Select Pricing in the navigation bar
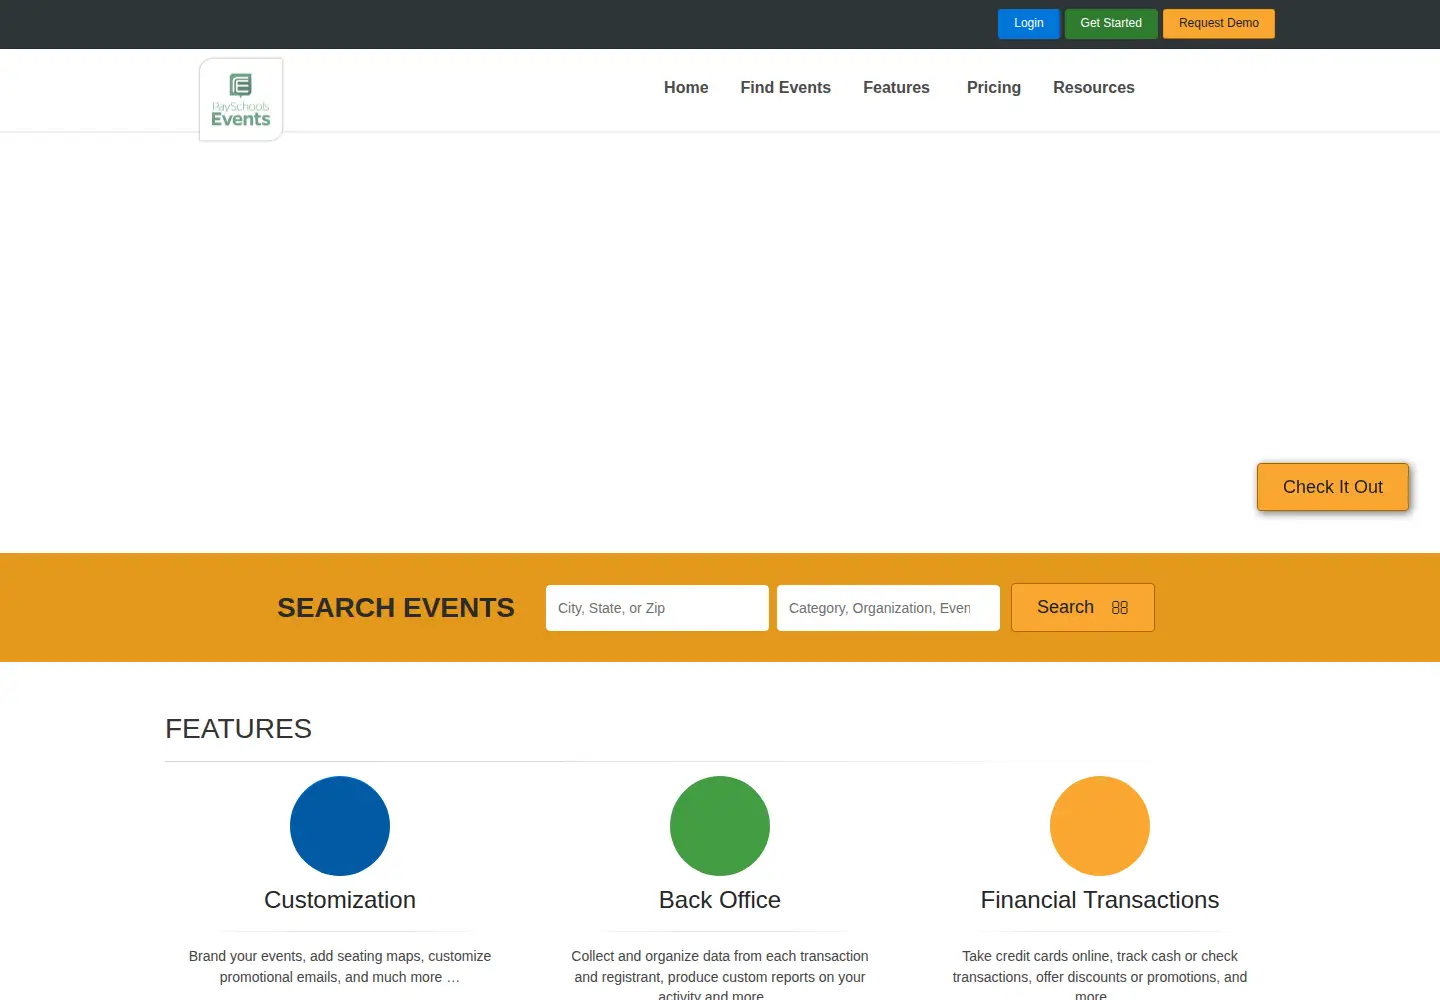1440x1000 pixels. click(994, 88)
